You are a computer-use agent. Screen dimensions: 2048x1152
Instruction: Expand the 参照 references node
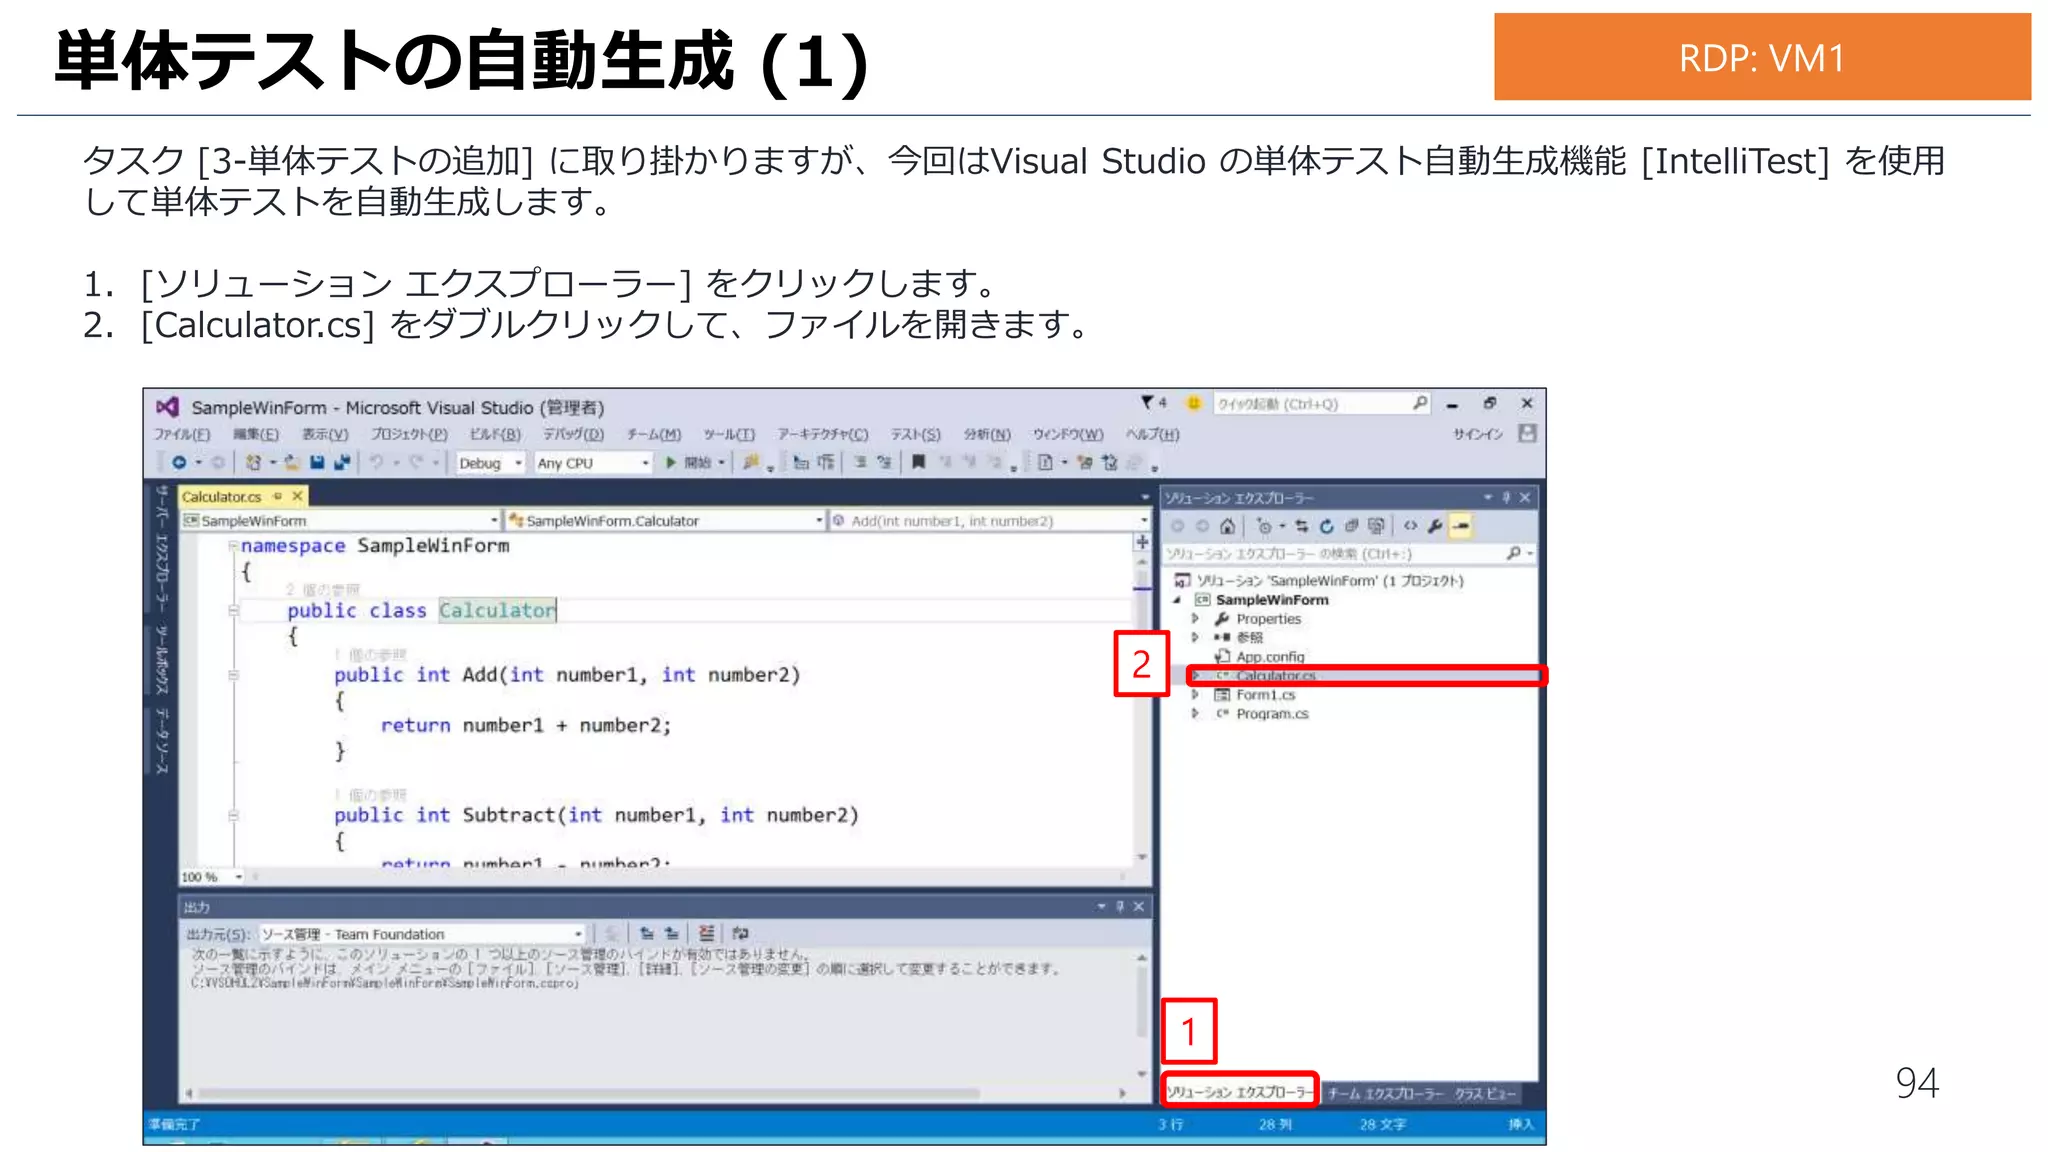(x=1195, y=637)
